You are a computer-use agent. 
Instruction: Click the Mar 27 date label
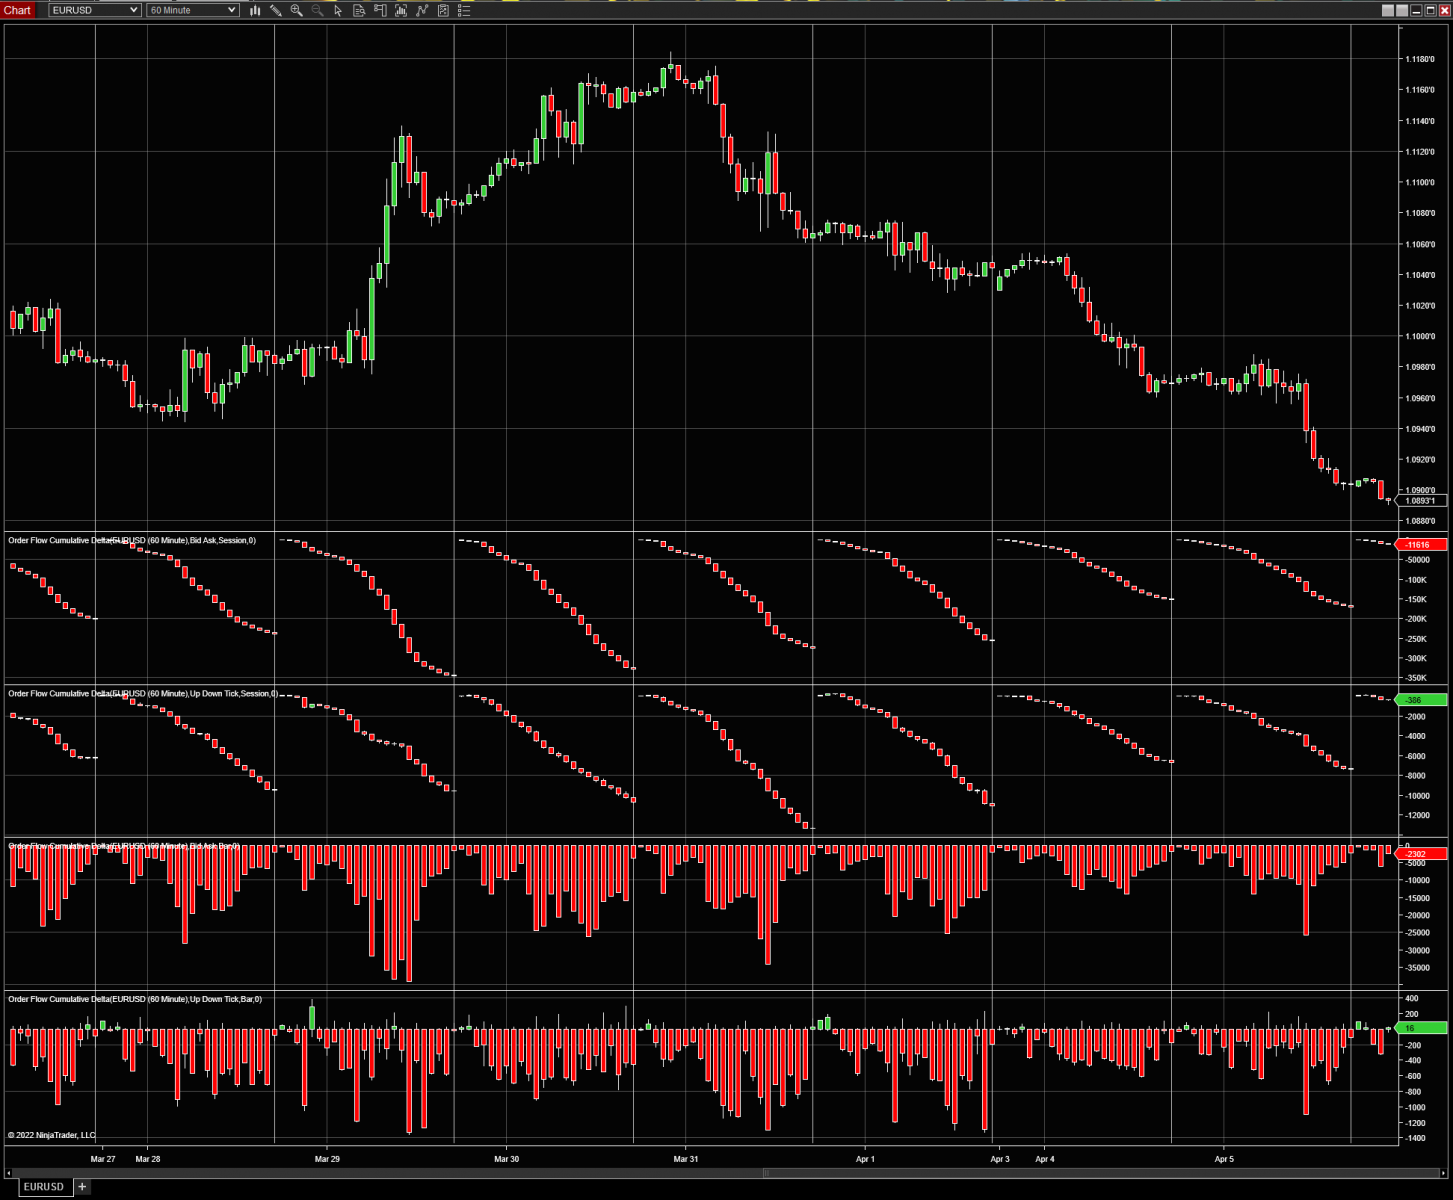pyautogui.click(x=103, y=1160)
